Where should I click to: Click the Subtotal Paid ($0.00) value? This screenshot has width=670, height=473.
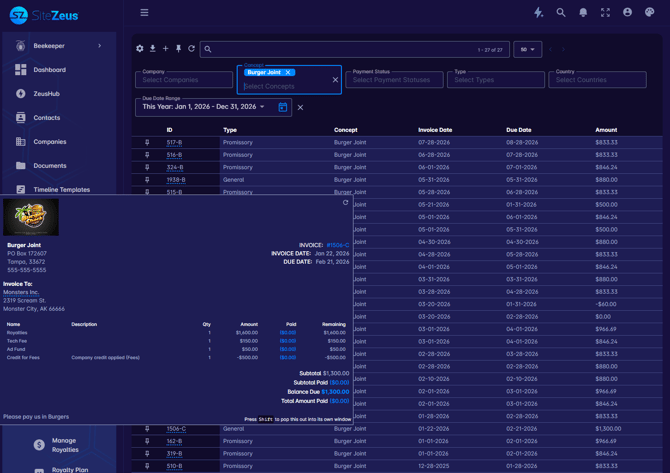click(339, 382)
